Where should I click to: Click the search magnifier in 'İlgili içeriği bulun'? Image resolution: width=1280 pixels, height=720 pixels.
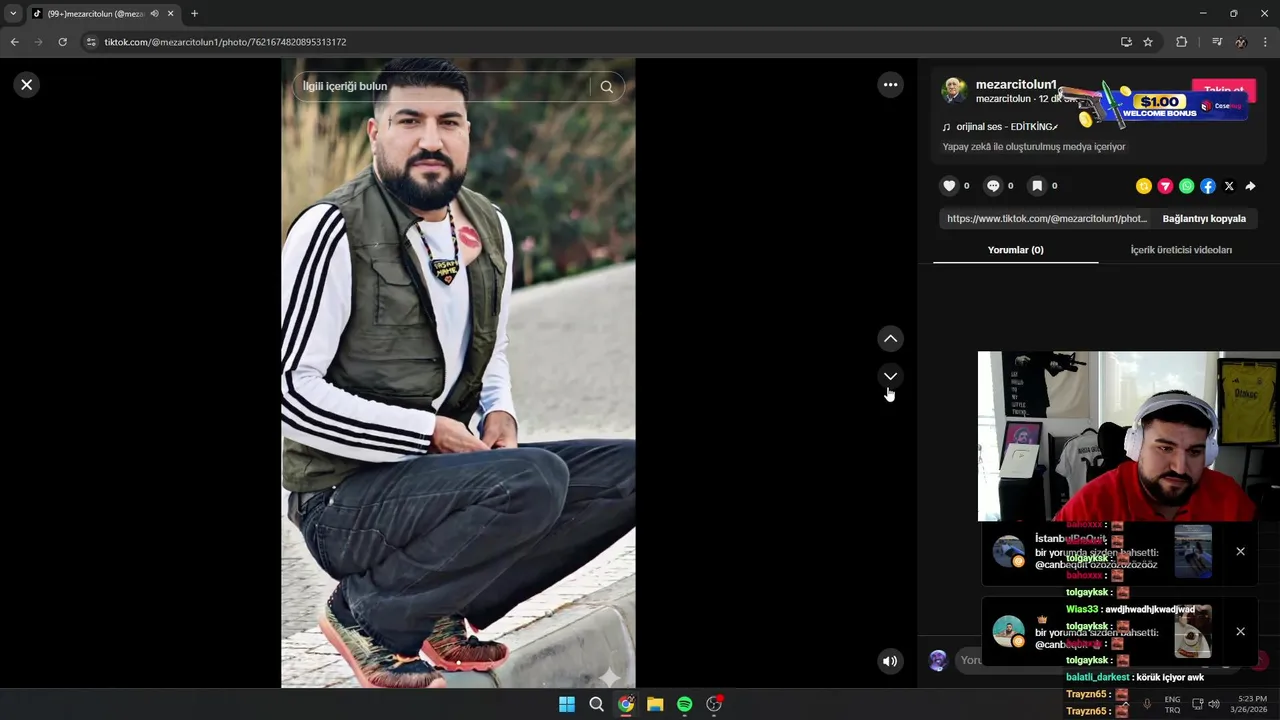607,86
